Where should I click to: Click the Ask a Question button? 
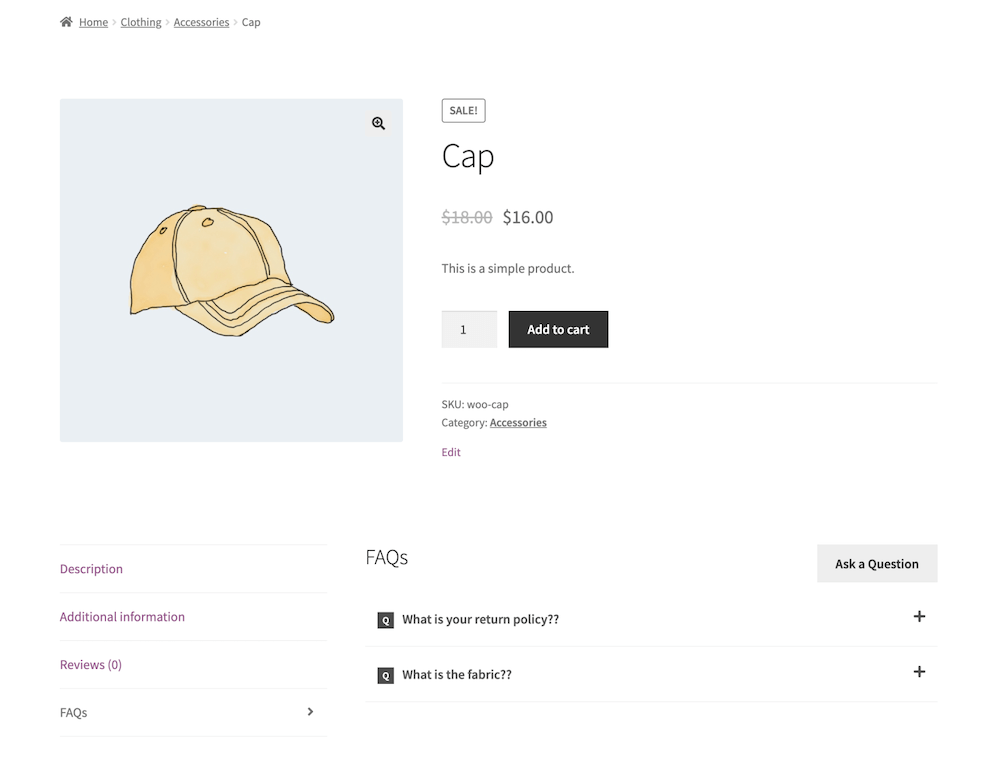[x=876, y=564]
